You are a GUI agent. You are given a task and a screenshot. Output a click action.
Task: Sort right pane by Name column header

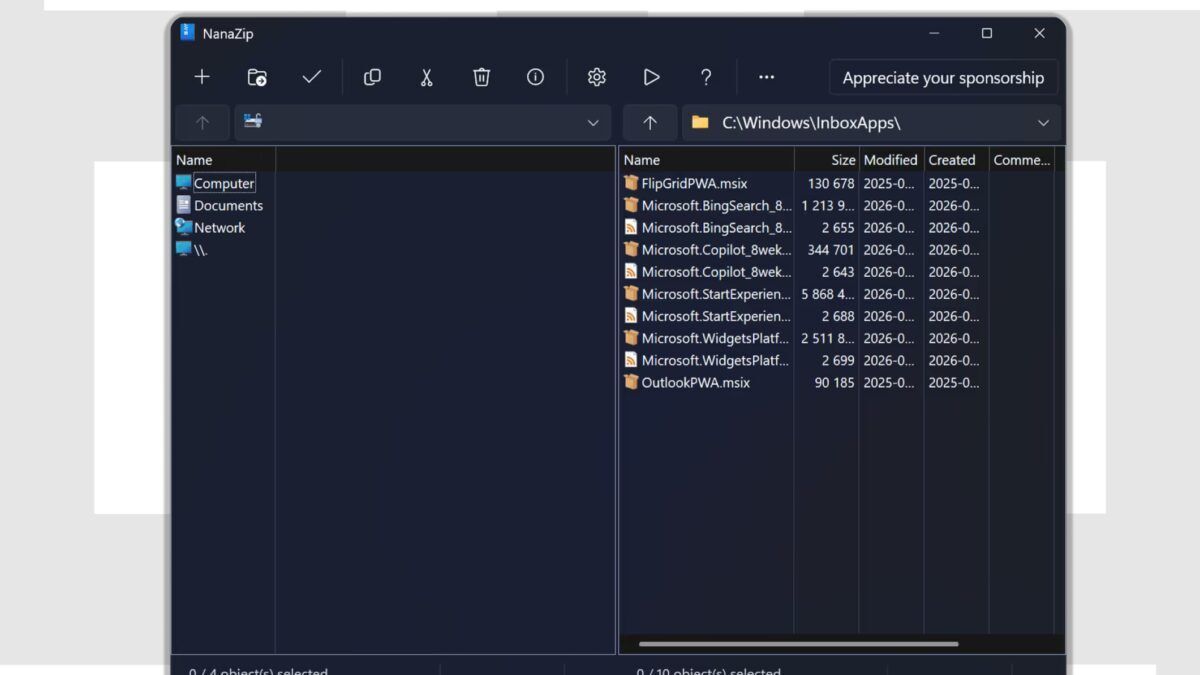pyautogui.click(x=707, y=160)
